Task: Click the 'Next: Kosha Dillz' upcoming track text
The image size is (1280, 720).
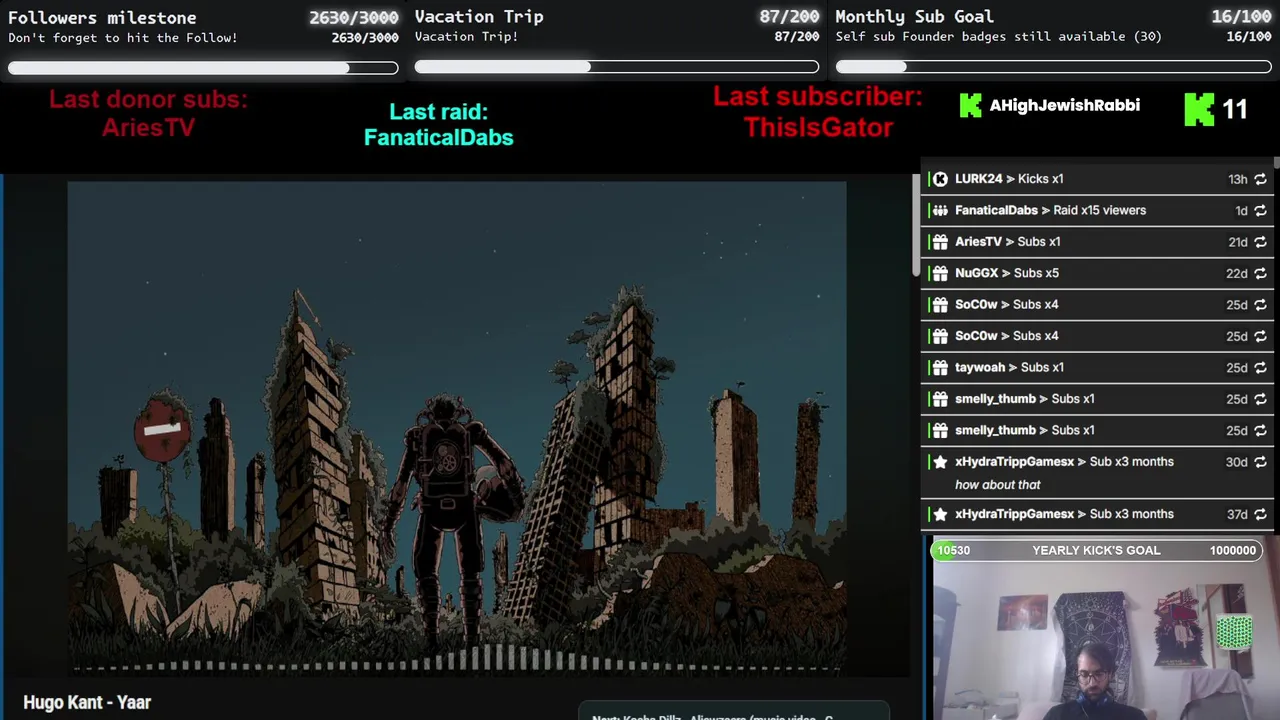Action: [712, 718]
